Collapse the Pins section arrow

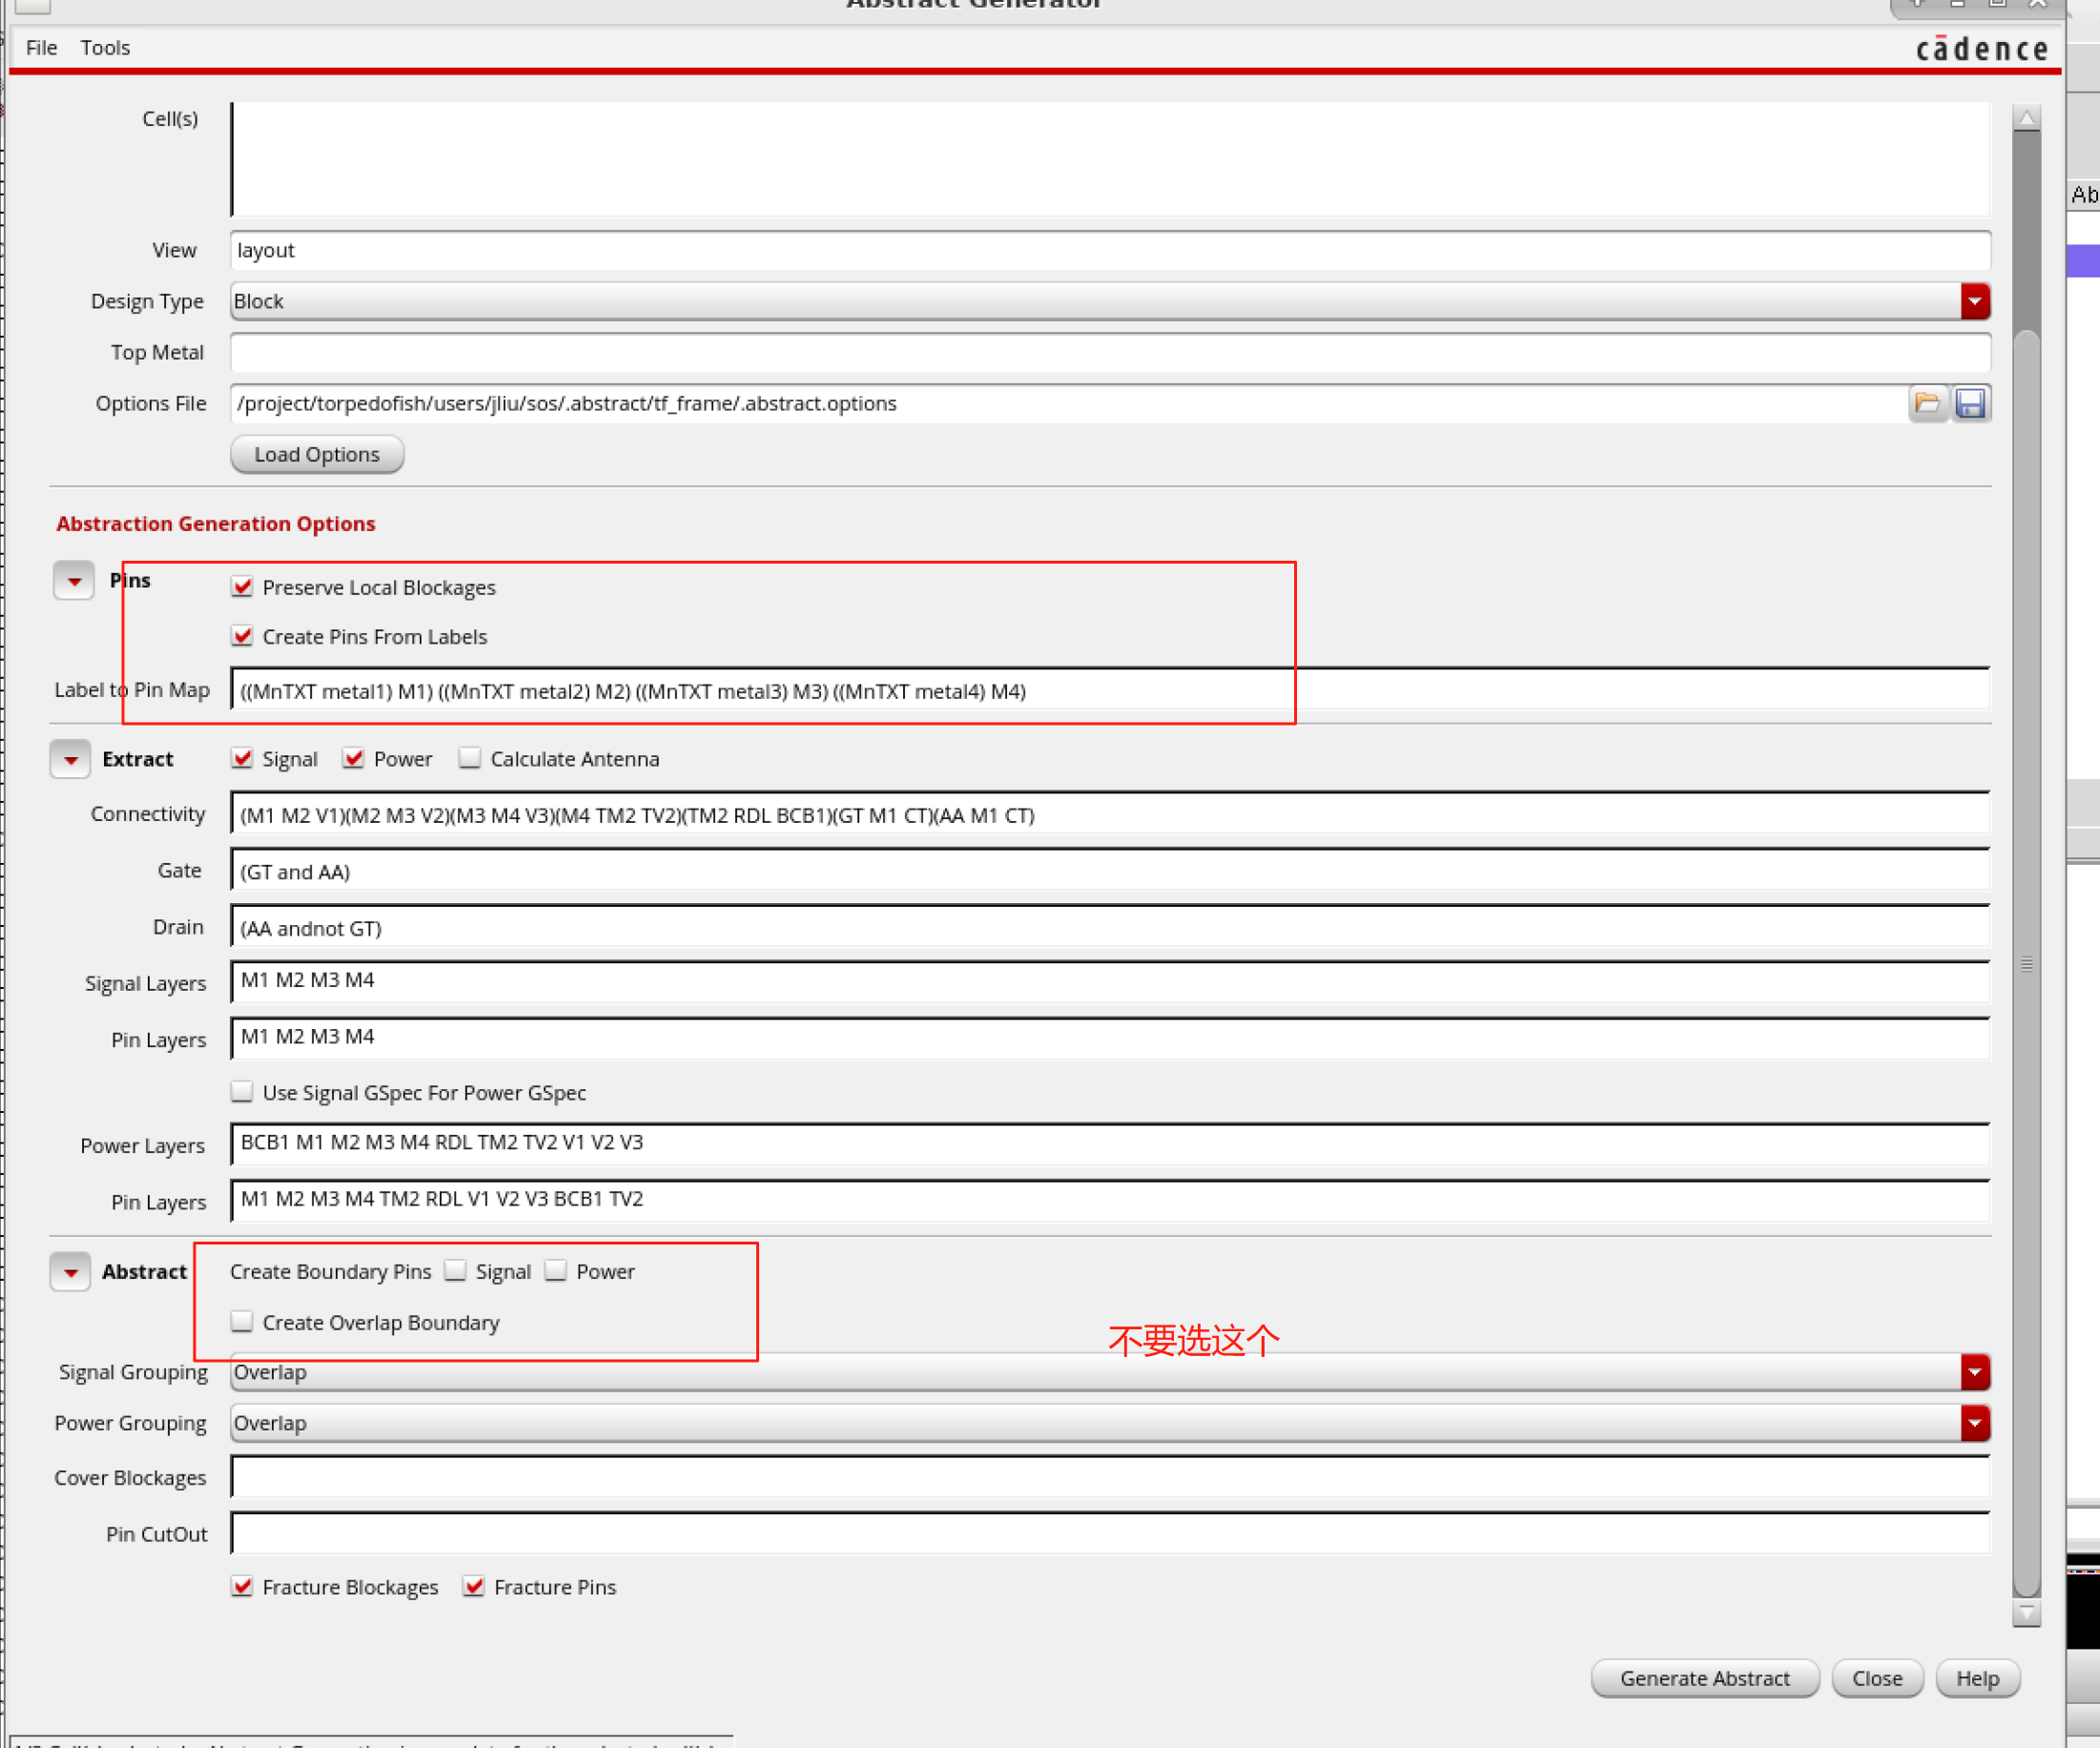(74, 581)
